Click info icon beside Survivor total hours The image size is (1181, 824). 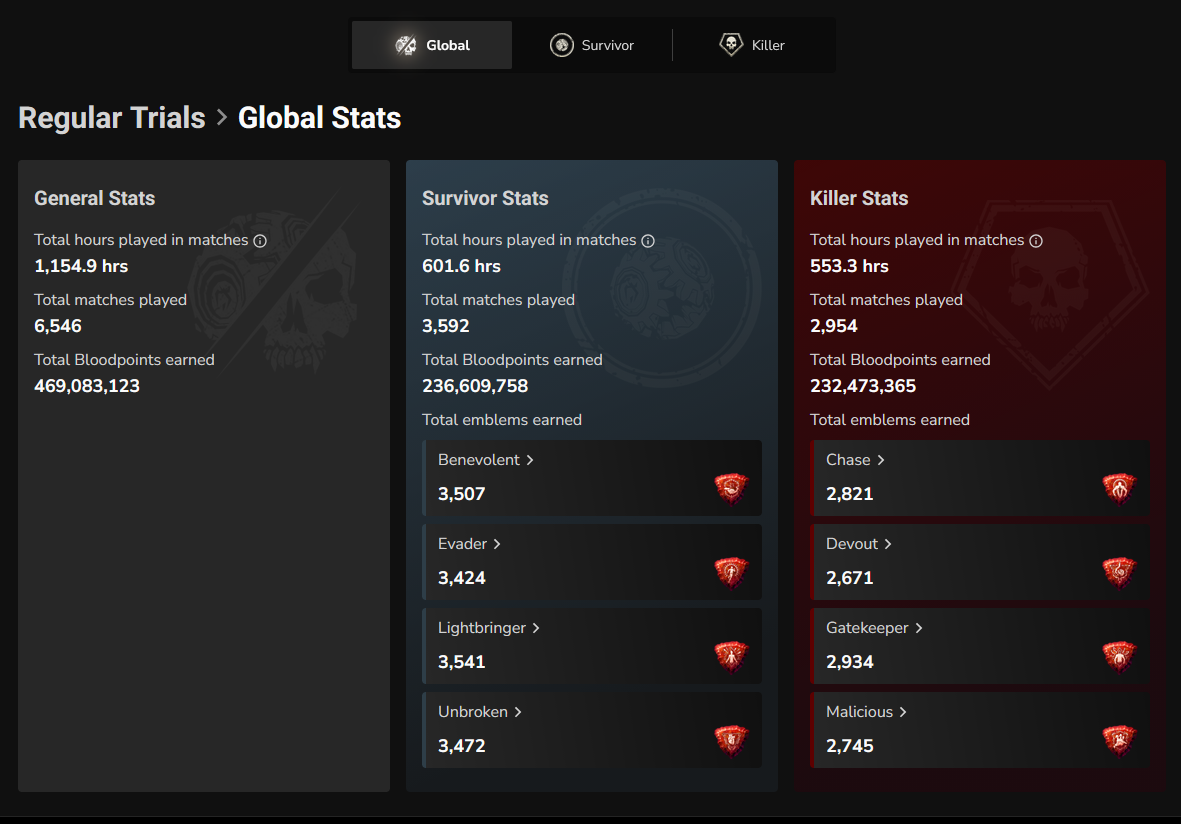[648, 241]
